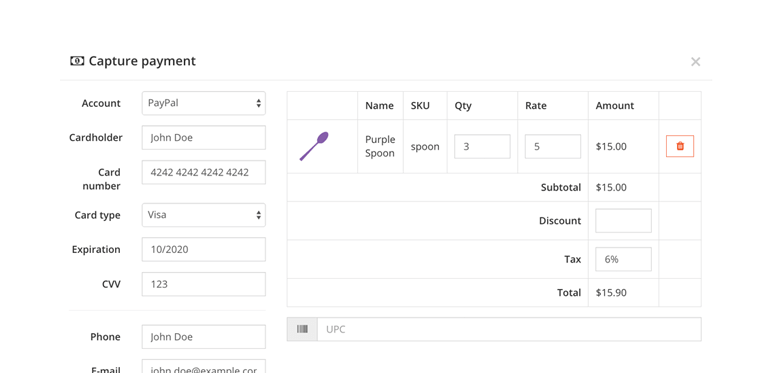Select the CVV input box

click(x=204, y=284)
